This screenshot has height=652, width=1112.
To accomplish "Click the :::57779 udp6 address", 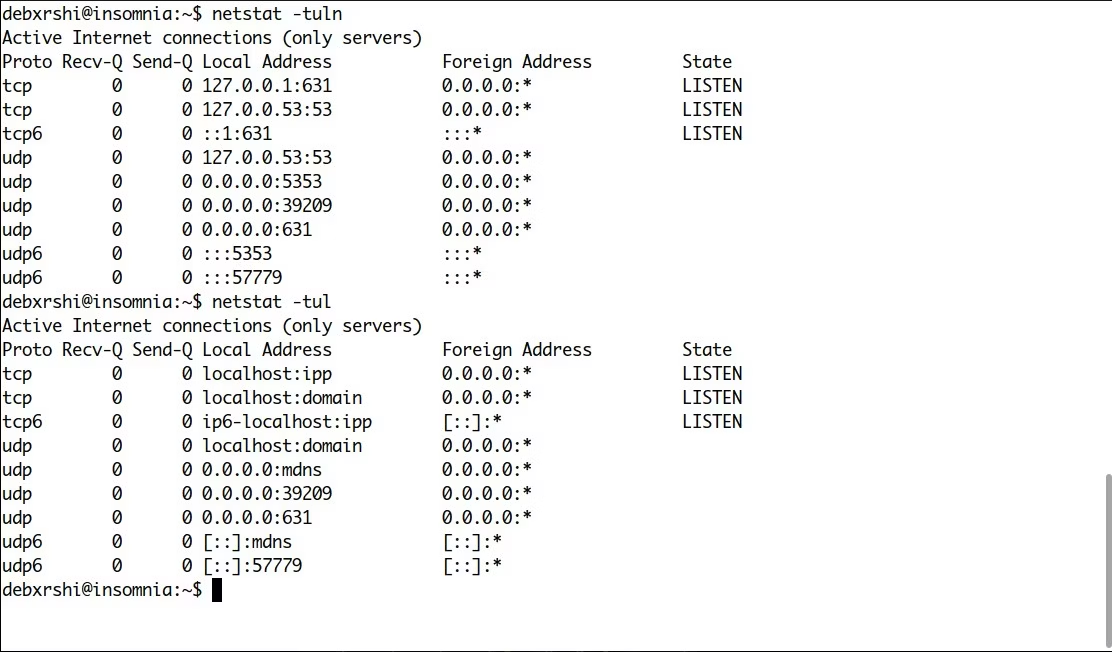I will (x=242, y=277).
